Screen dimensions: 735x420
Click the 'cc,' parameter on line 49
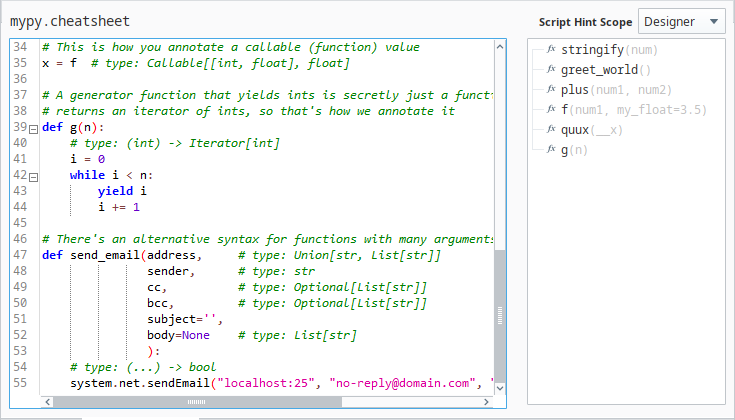pyautogui.click(x=157, y=287)
